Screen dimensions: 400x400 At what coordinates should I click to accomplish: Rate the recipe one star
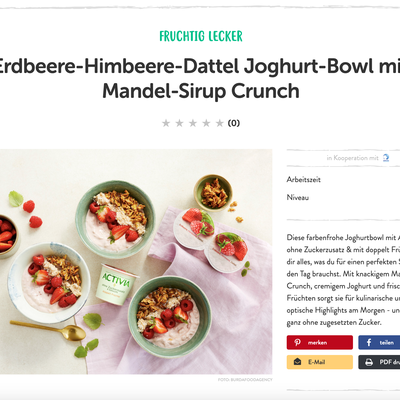tap(166, 123)
